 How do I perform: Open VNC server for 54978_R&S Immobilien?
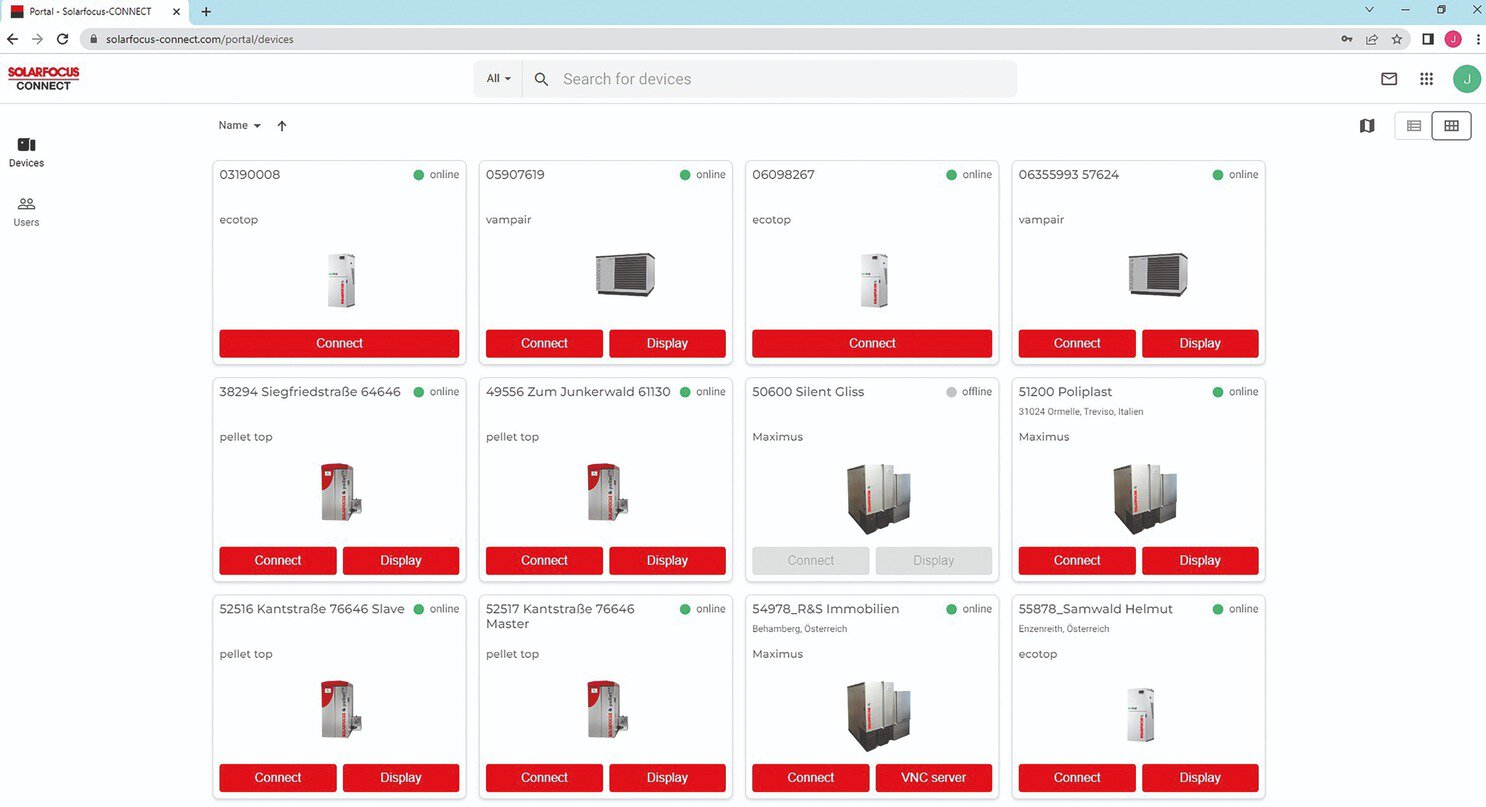pyautogui.click(x=934, y=777)
